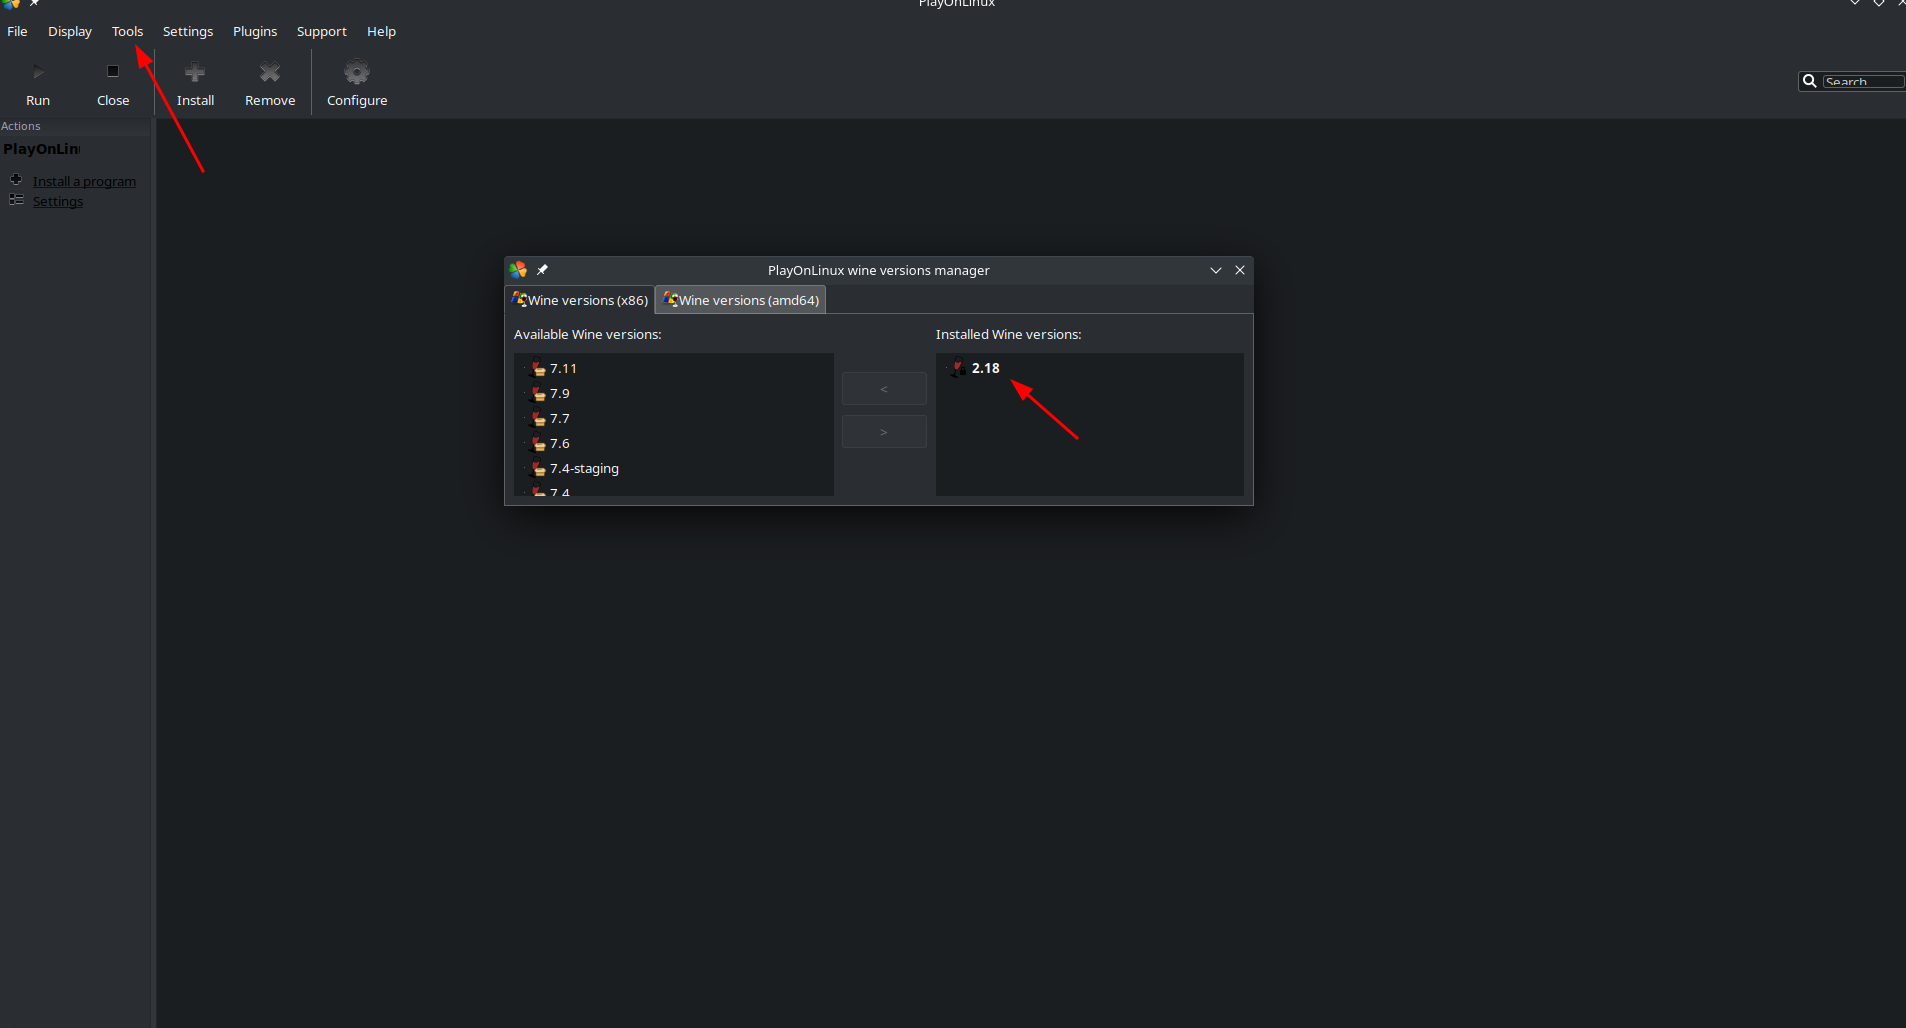Open the Support menu
The height and width of the screenshot is (1028, 1906).
coord(322,31)
